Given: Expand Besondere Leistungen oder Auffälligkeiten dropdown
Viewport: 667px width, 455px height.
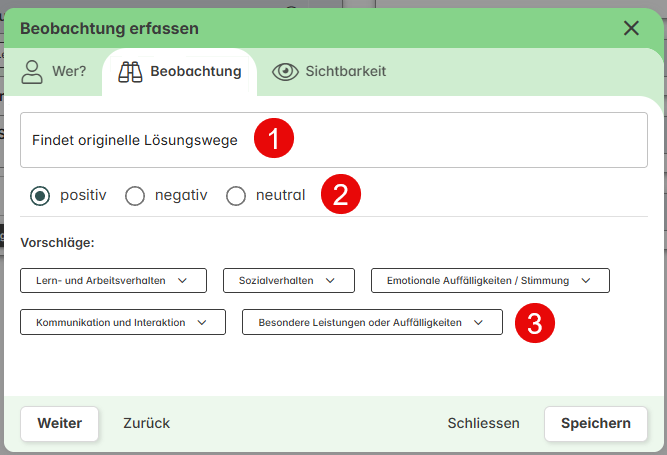Looking at the screenshot, I should coord(372,322).
